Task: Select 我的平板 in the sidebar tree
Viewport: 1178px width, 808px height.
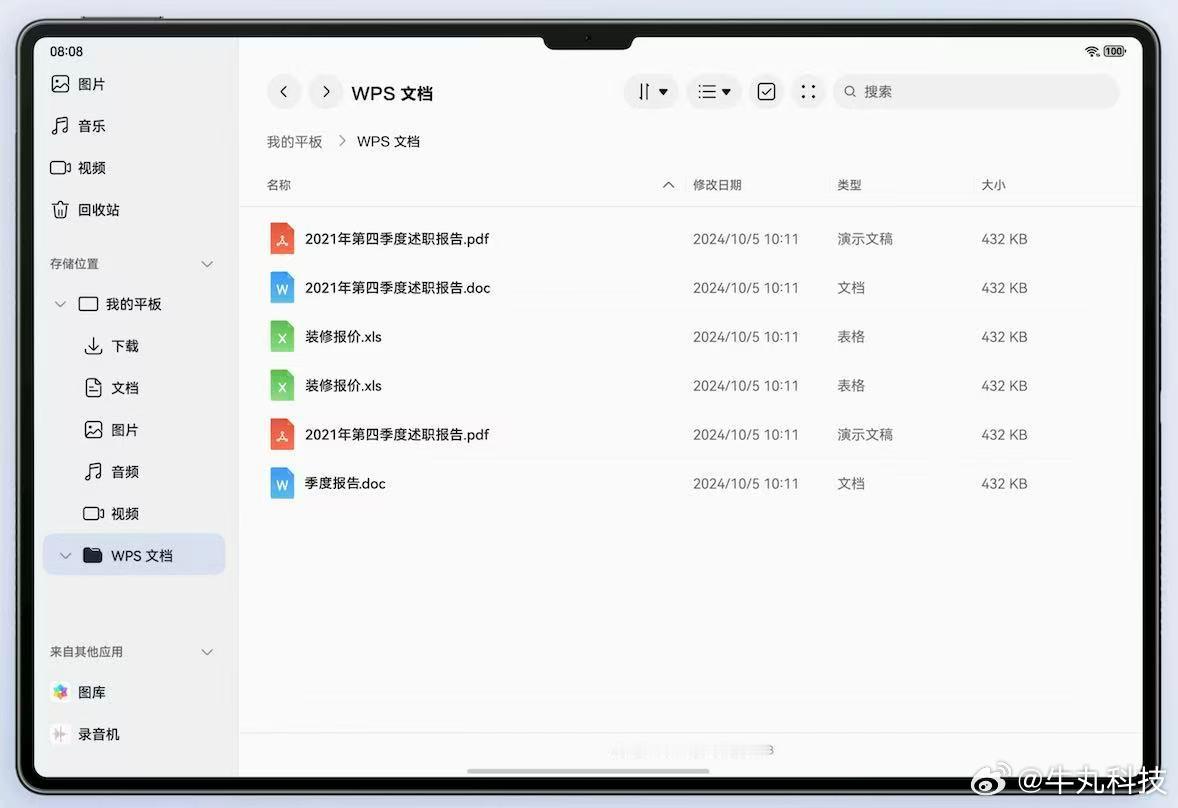Action: tap(120, 304)
